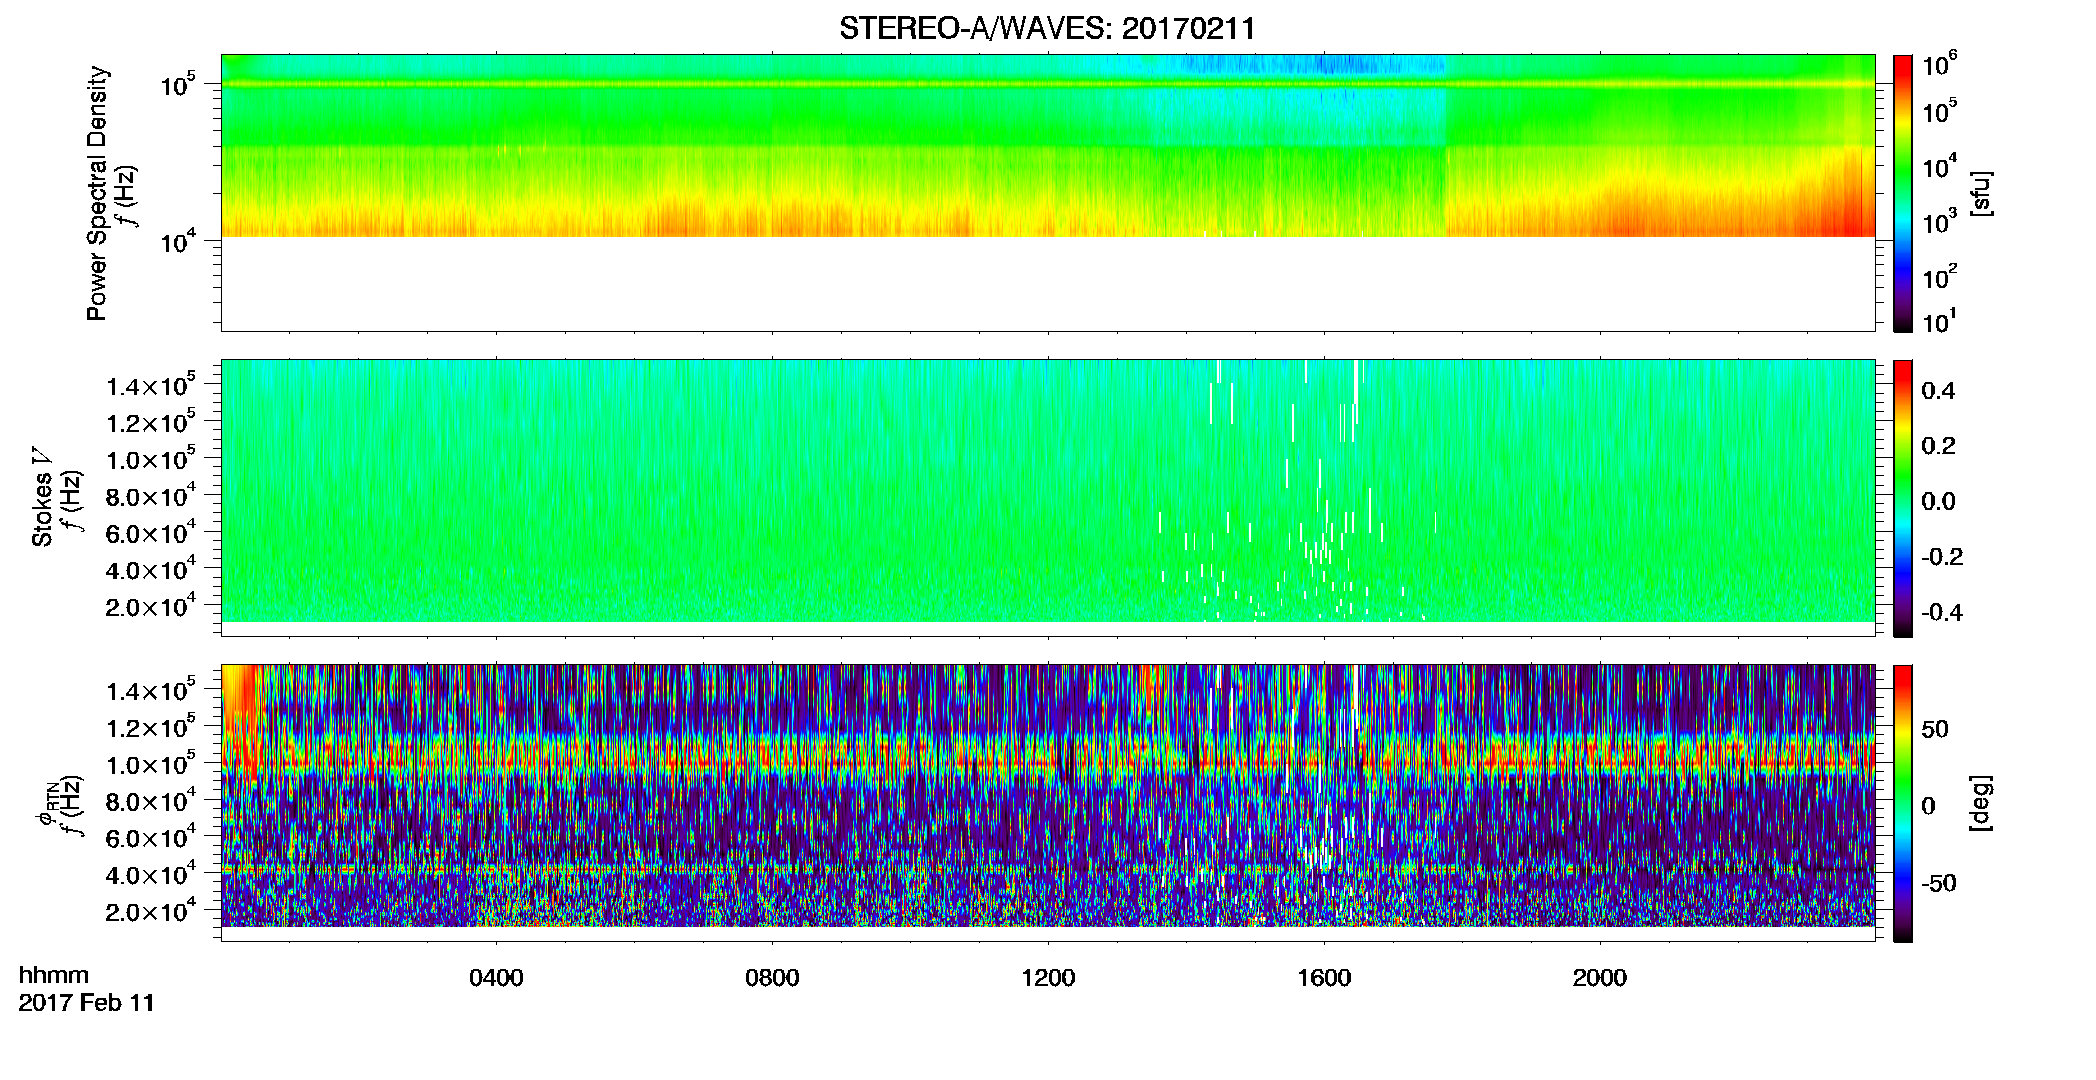Click the [deg] units label
The height and width of the screenshot is (1080, 2096).
[x=1981, y=803]
